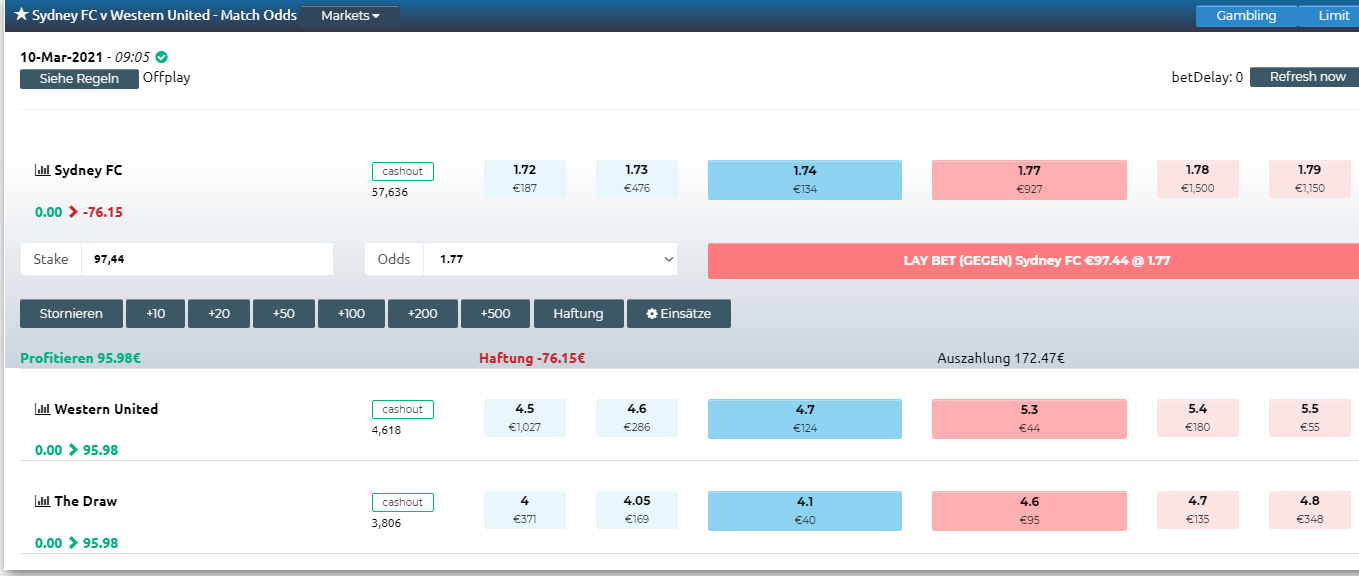Viewport: 1359px width, 576px height.
Task: Select The Draw lay odds 4.7
Action: [1198, 510]
